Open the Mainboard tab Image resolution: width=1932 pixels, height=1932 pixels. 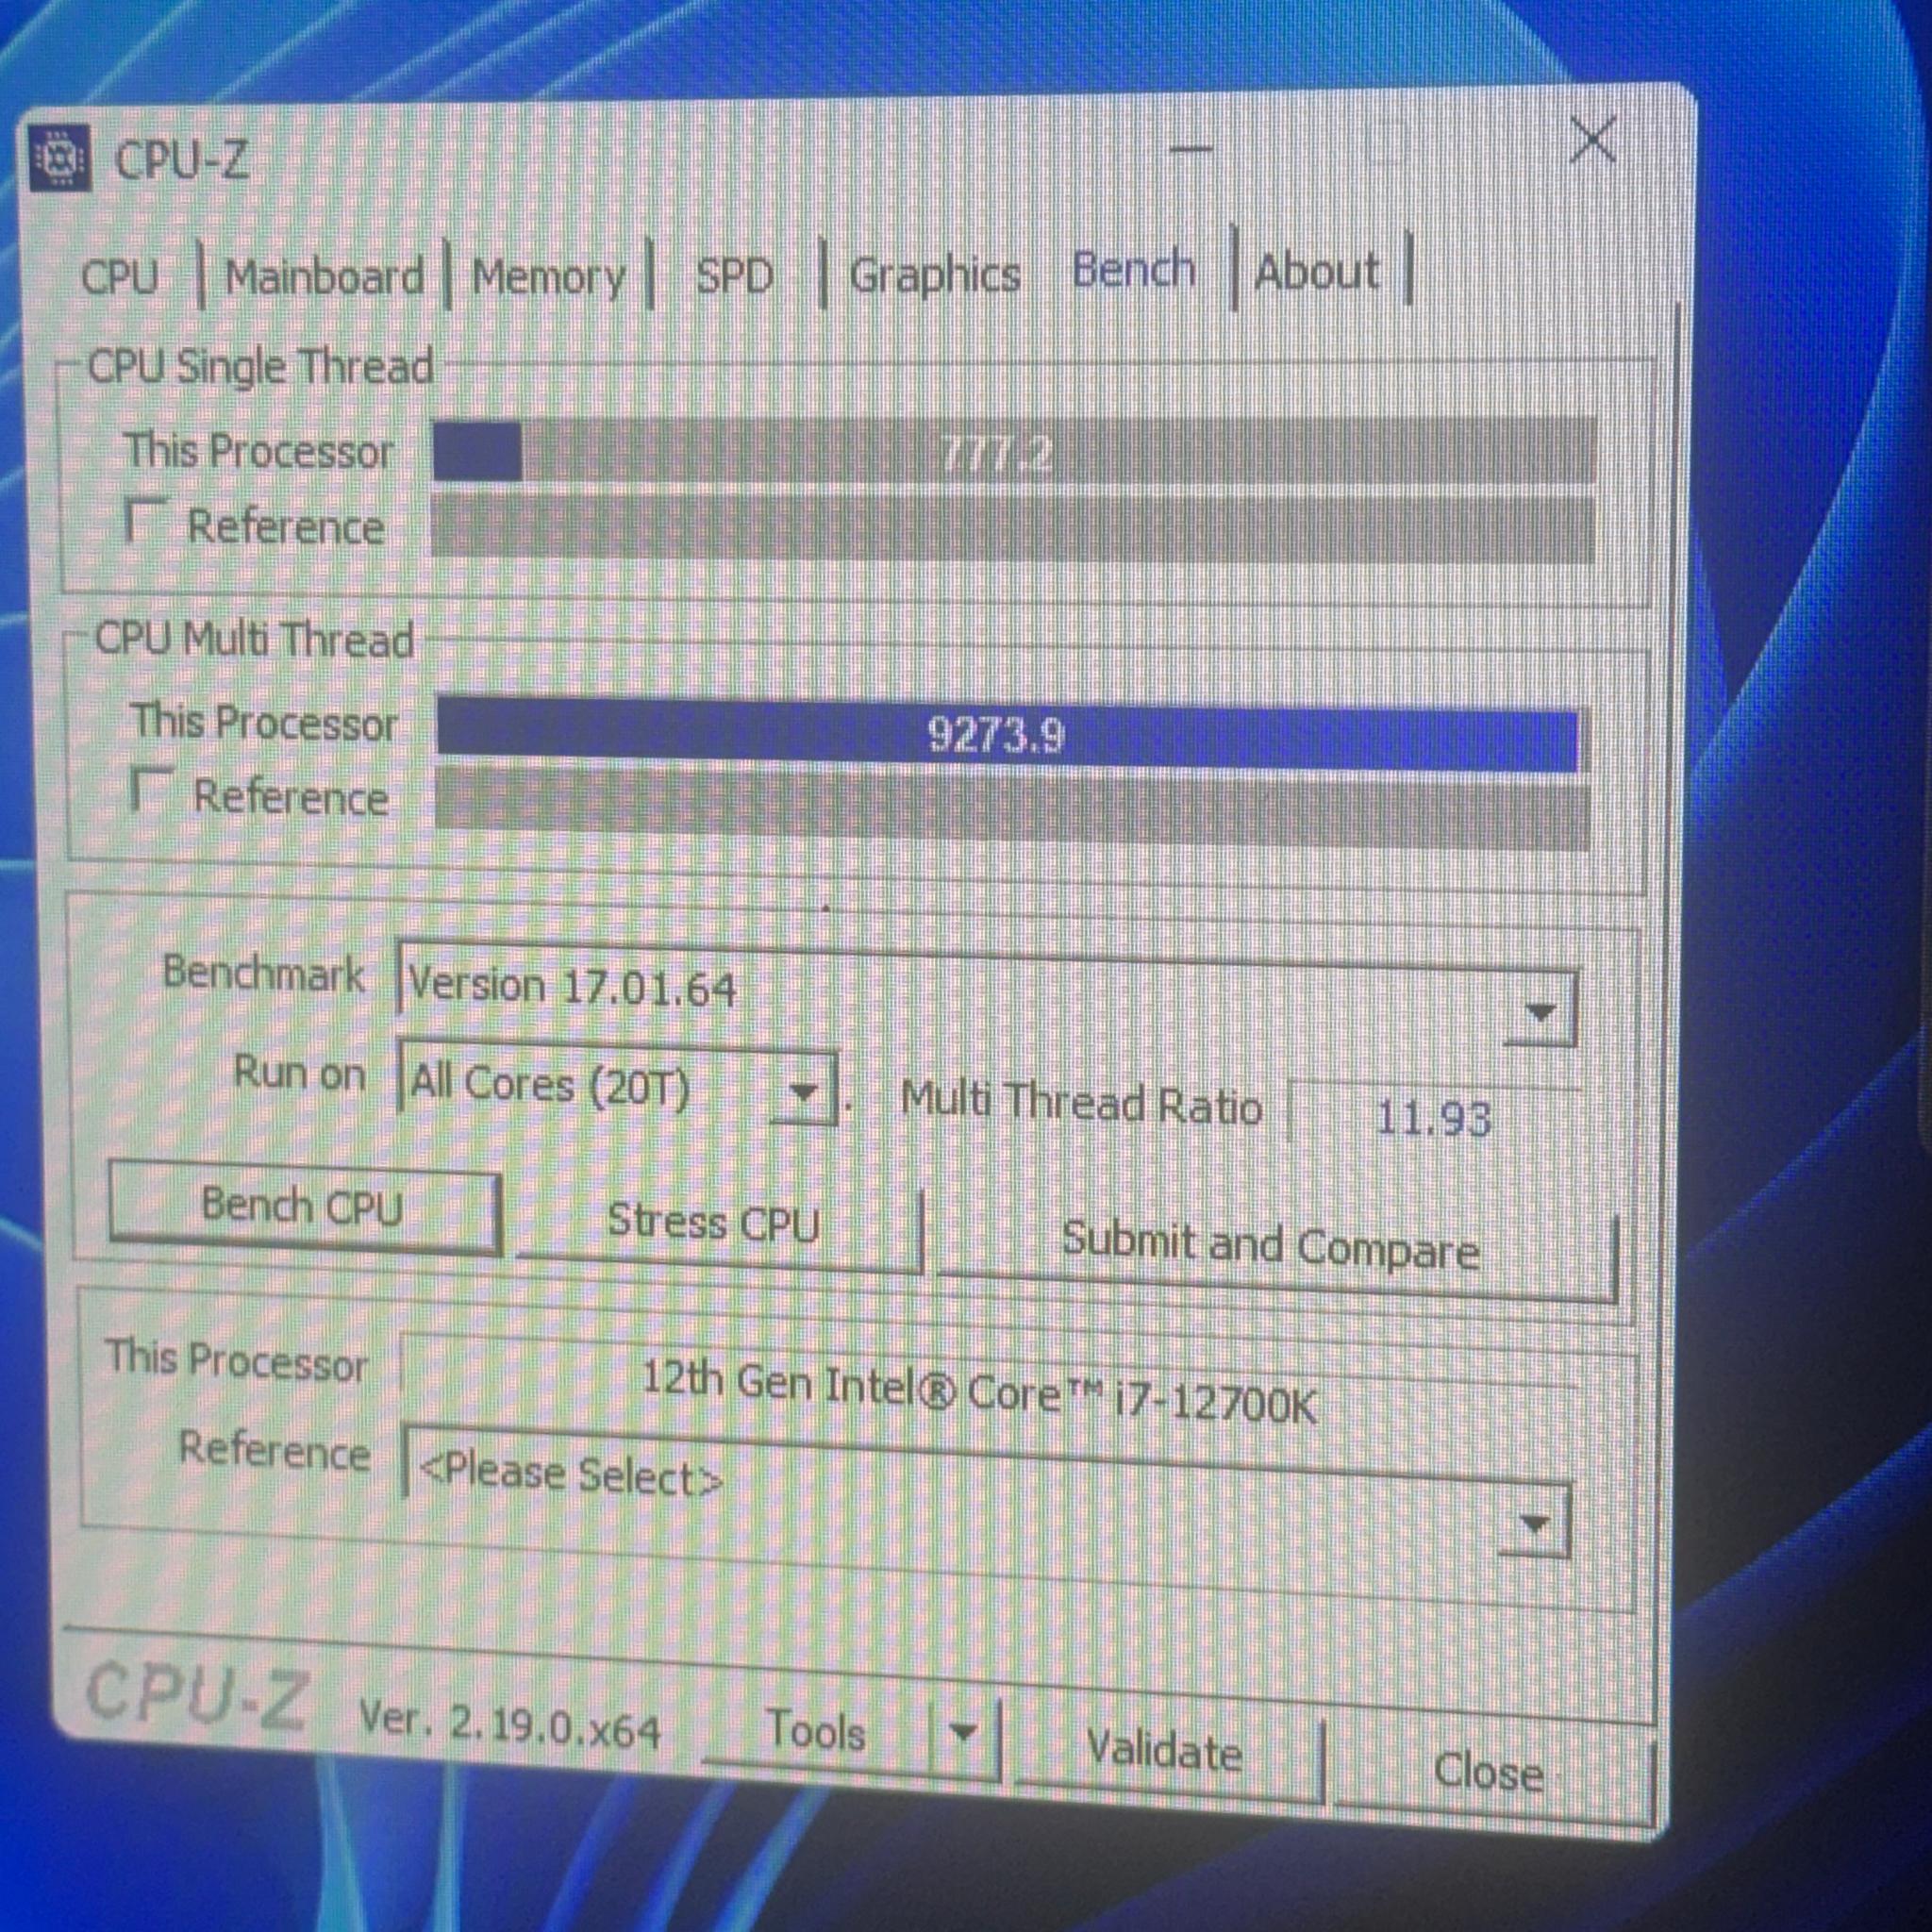point(324,277)
